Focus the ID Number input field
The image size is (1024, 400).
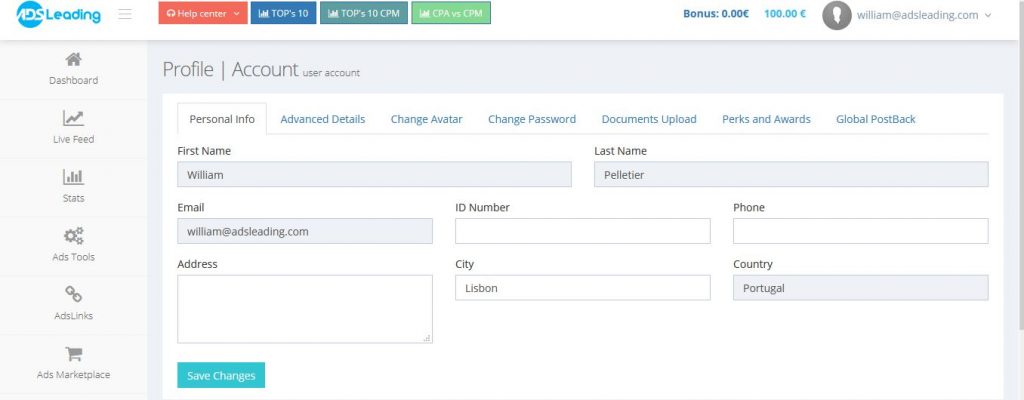pos(583,231)
